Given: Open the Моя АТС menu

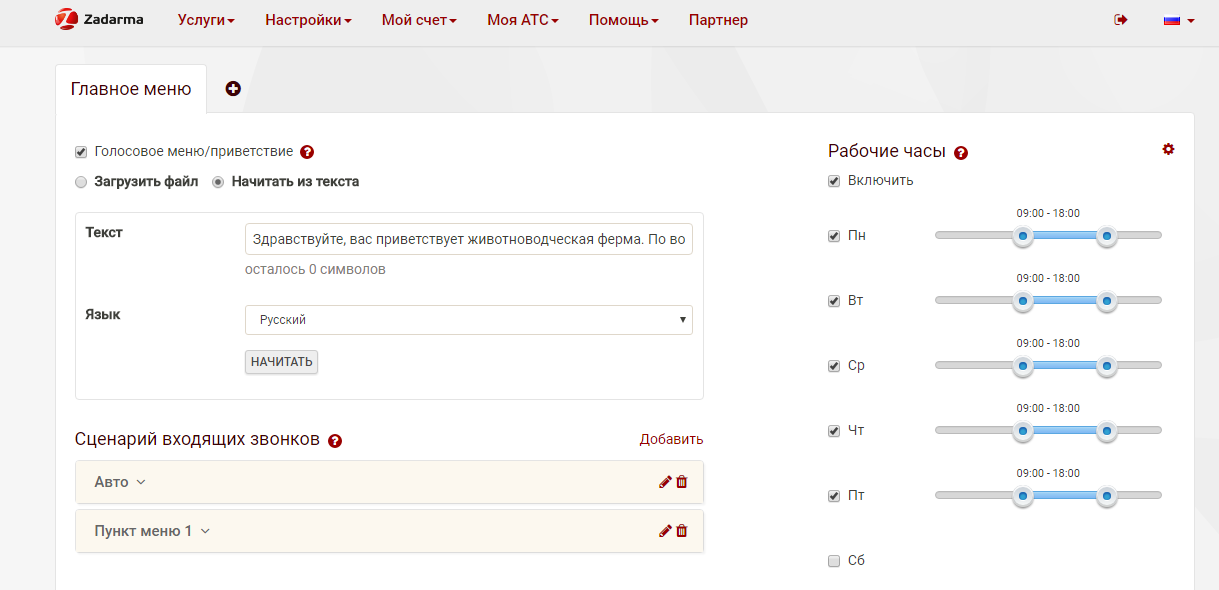Looking at the screenshot, I should coord(522,20).
